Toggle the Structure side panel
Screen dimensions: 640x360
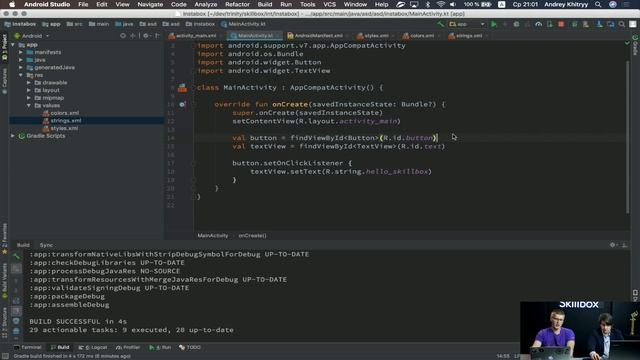(4, 323)
